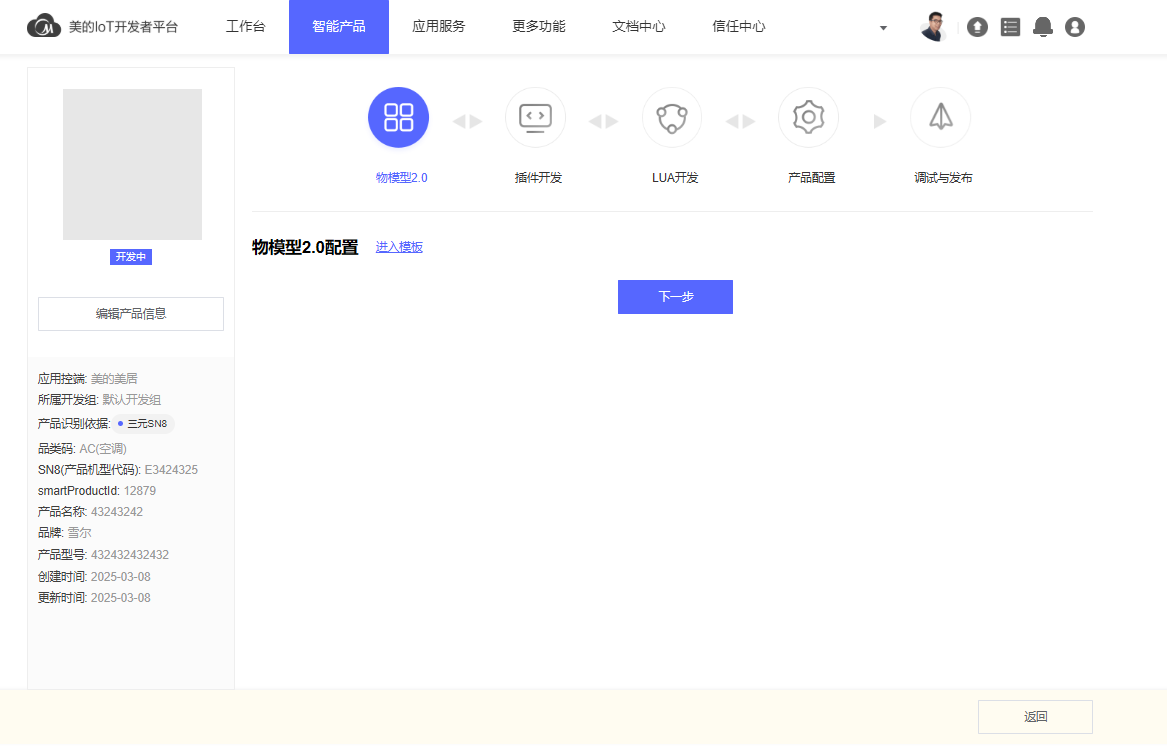The image size is (1167, 755).
Task: Select the 智能产品 tab
Action: click(339, 27)
